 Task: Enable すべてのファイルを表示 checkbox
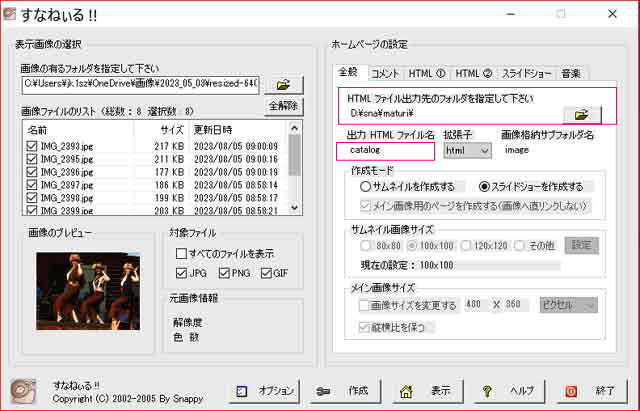tap(181, 253)
